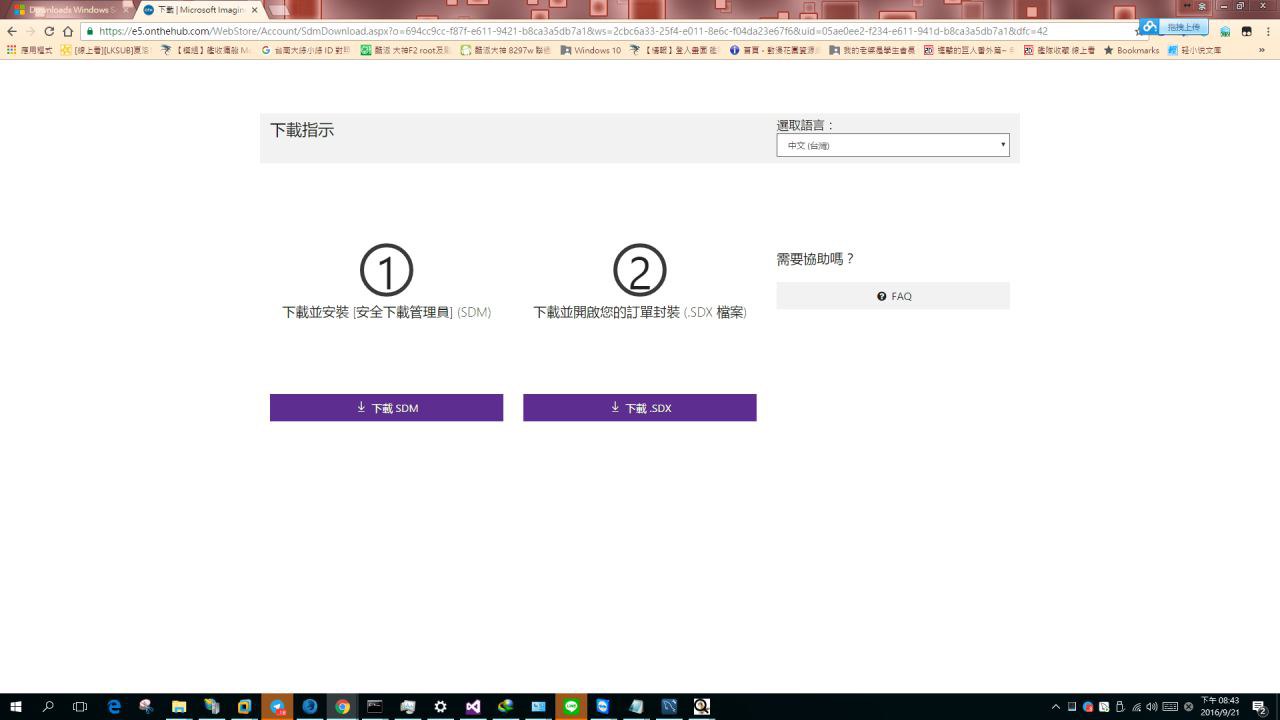Reload the page with the refresh icon
The height and width of the screenshot is (720, 1280).
tap(49, 31)
